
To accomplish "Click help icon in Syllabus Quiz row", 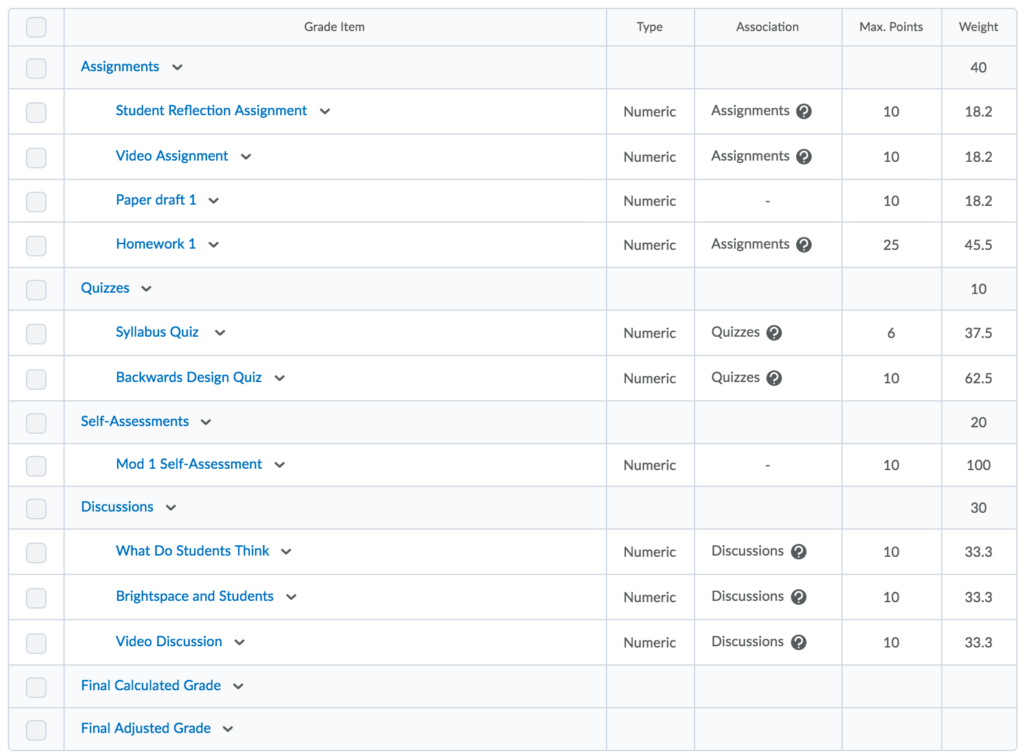I will tap(774, 333).
